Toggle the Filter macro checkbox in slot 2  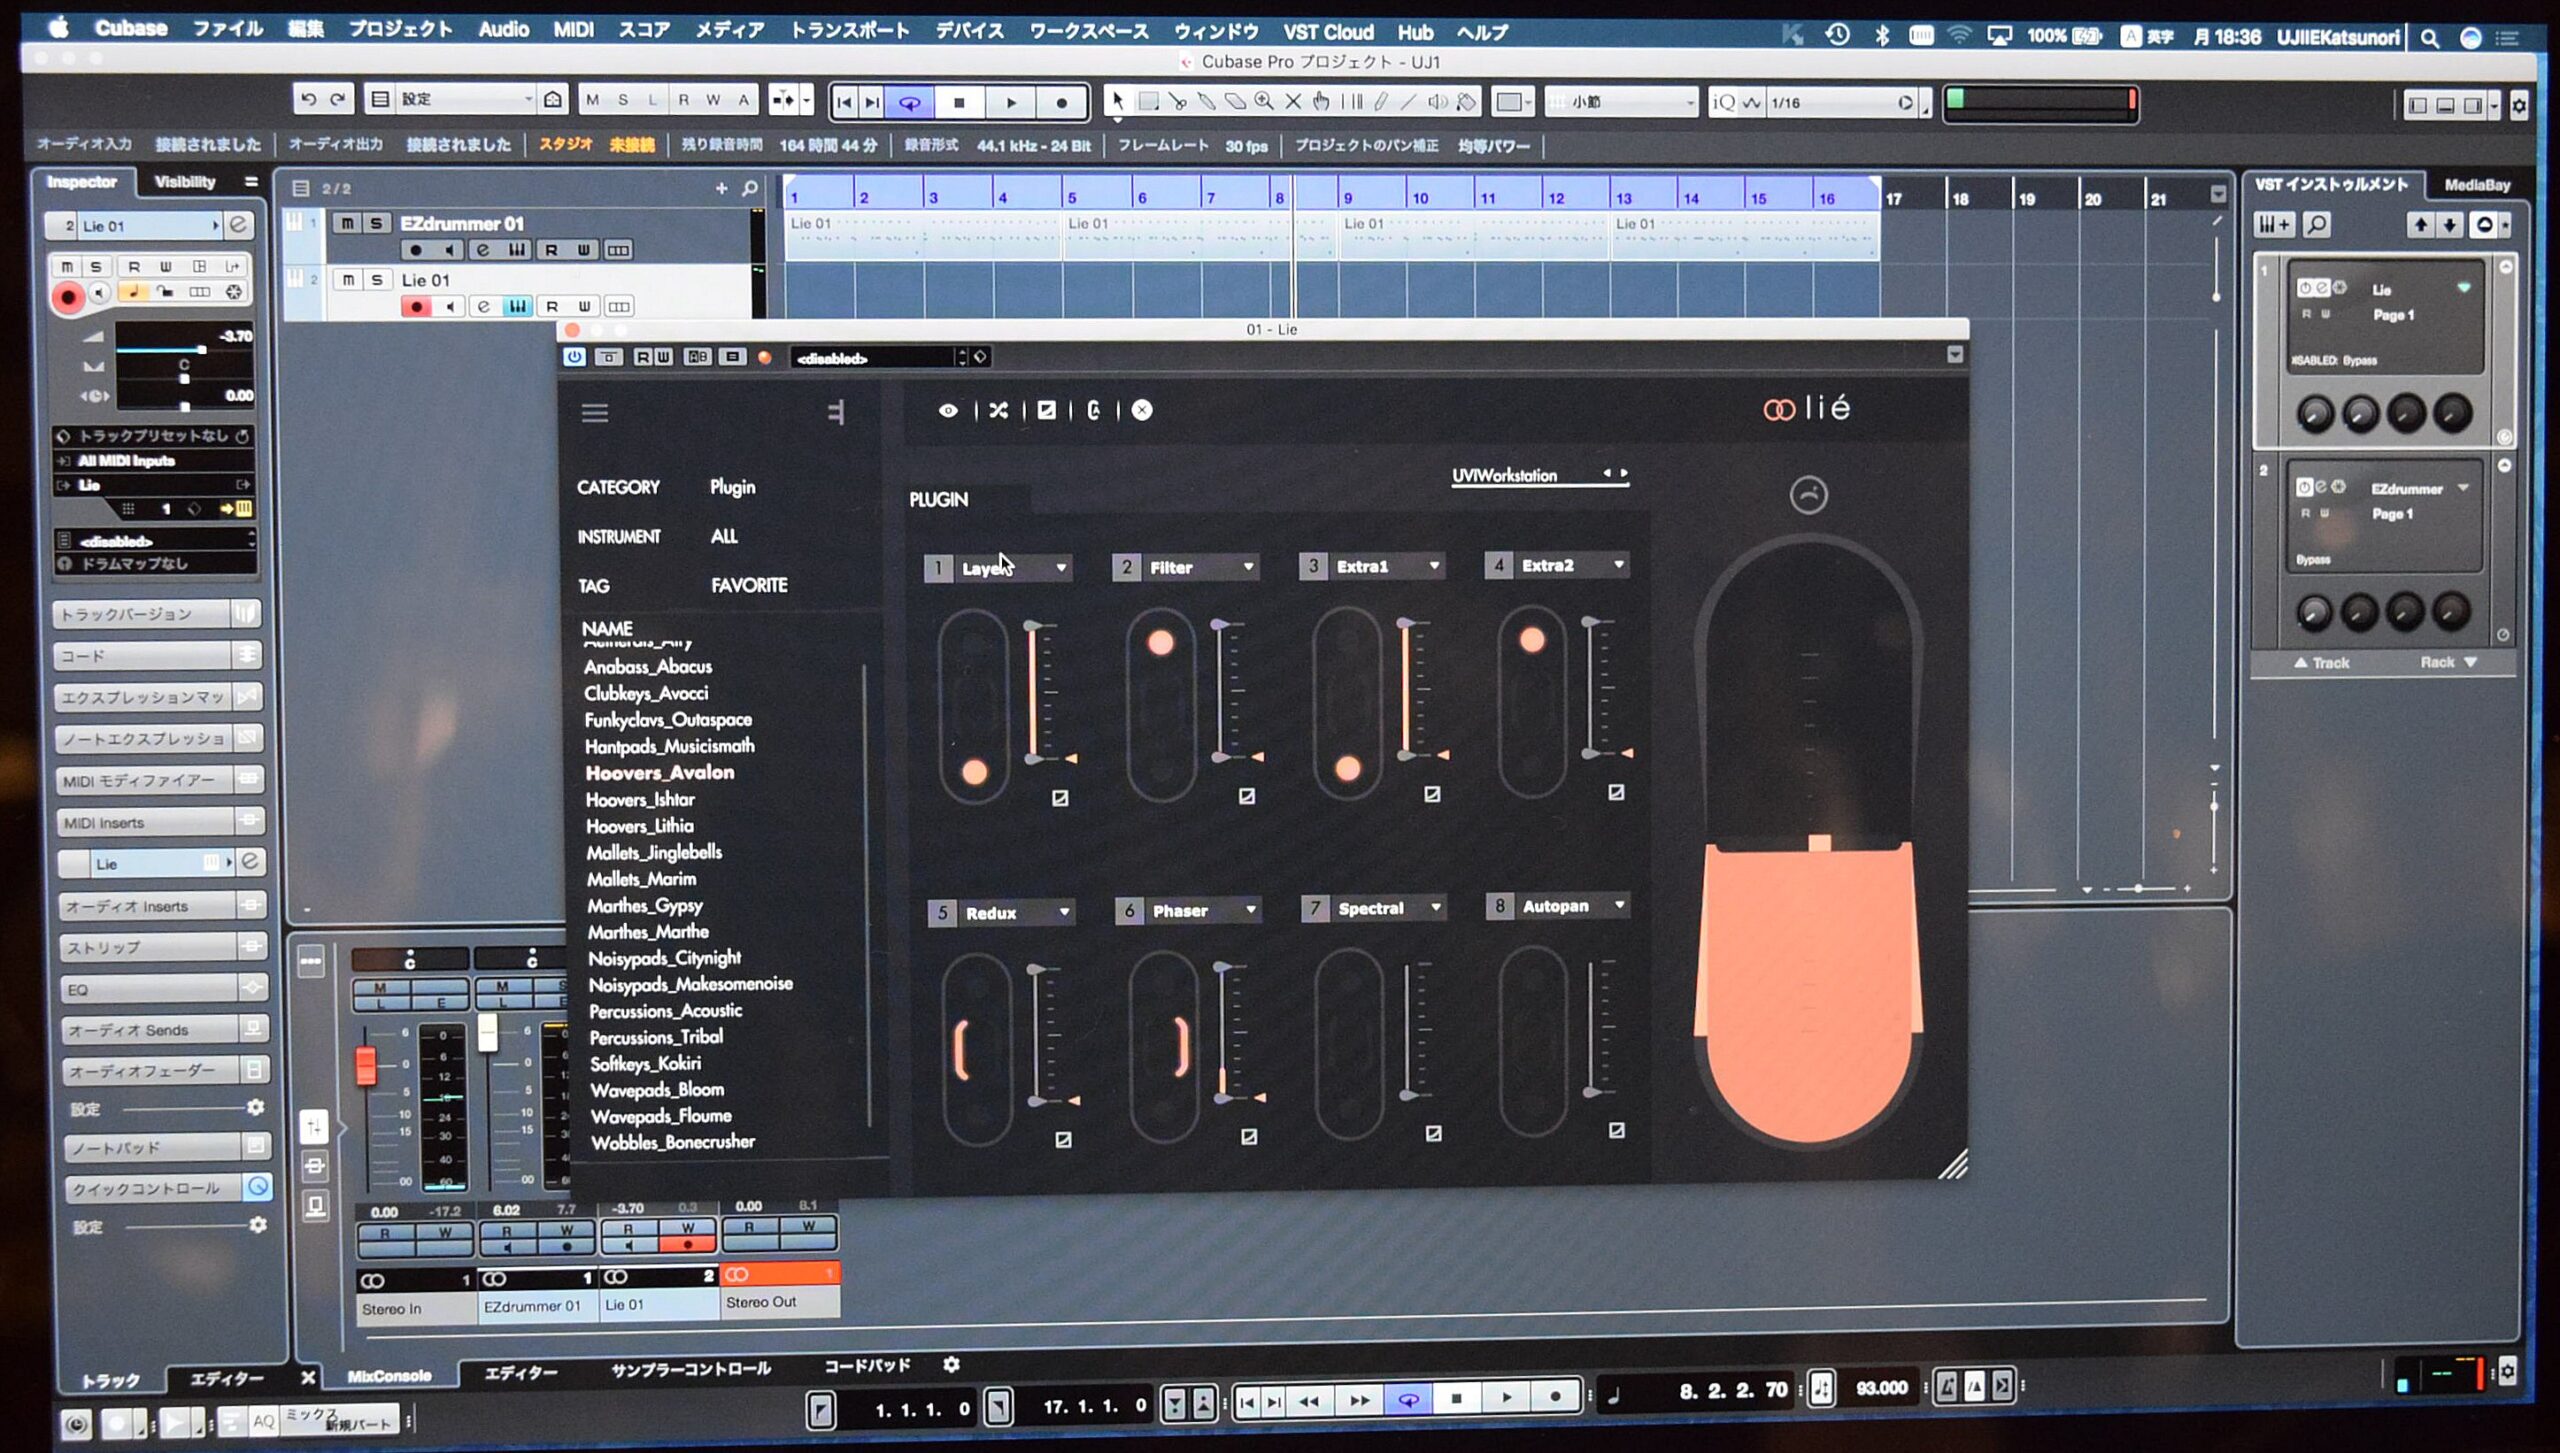(x=1247, y=796)
